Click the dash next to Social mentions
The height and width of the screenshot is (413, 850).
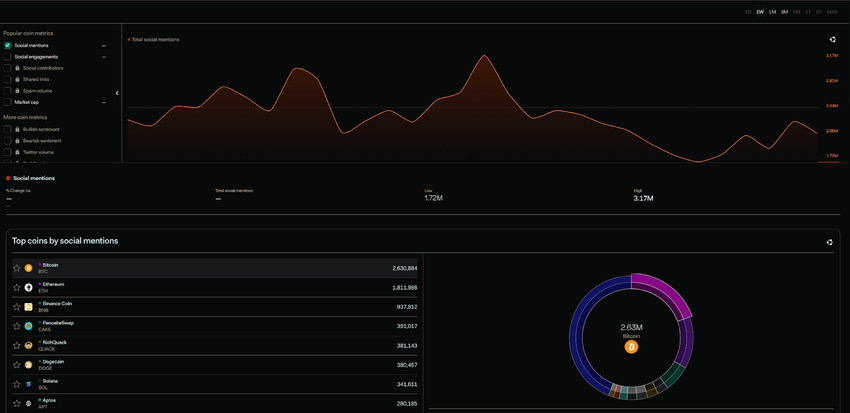(104, 46)
